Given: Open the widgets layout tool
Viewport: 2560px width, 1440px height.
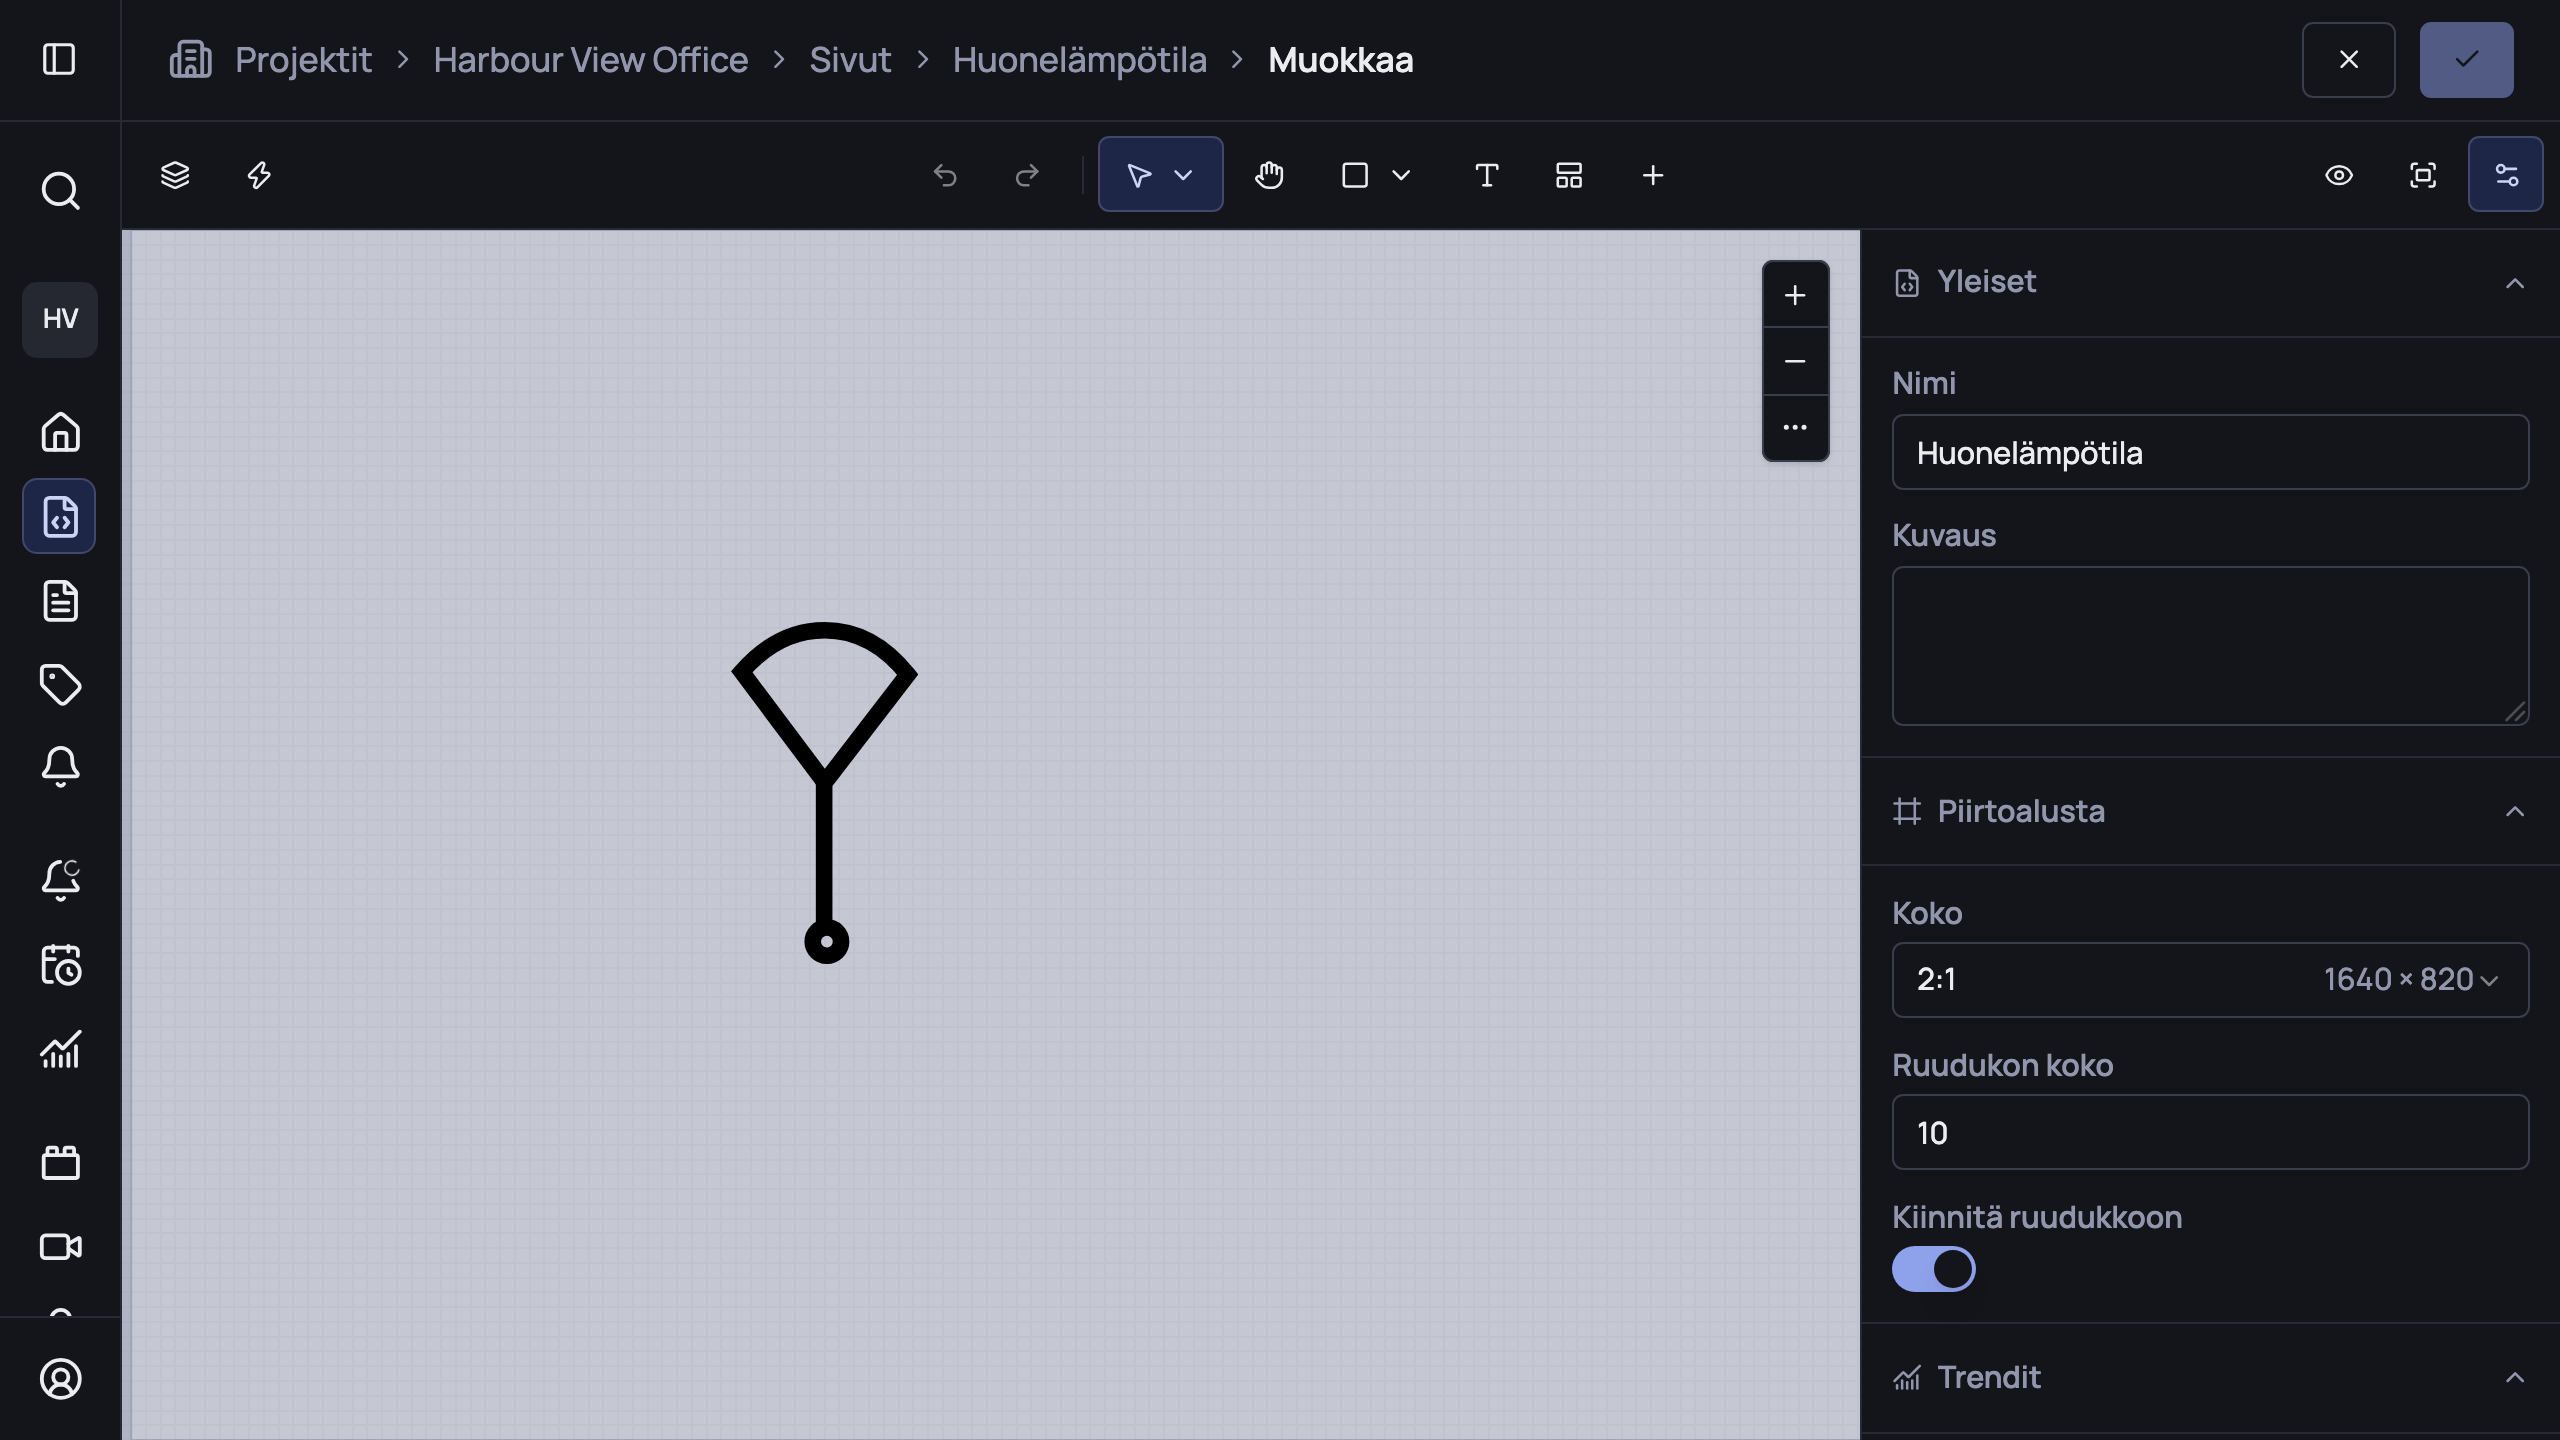Looking at the screenshot, I should point(1569,175).
